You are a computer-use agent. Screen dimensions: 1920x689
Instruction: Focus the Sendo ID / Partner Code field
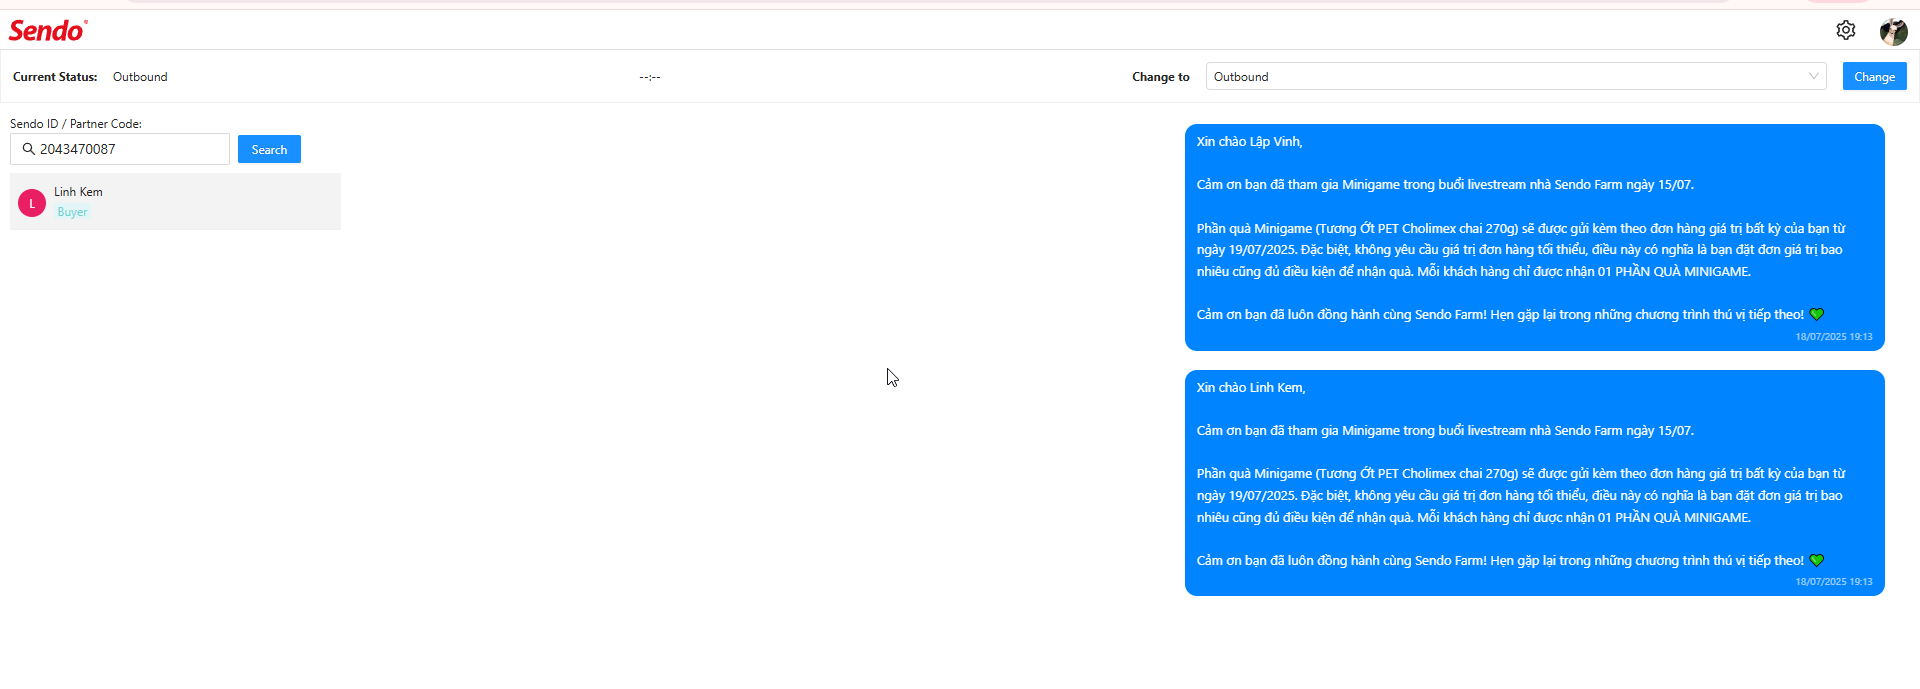tap(120, 149)
